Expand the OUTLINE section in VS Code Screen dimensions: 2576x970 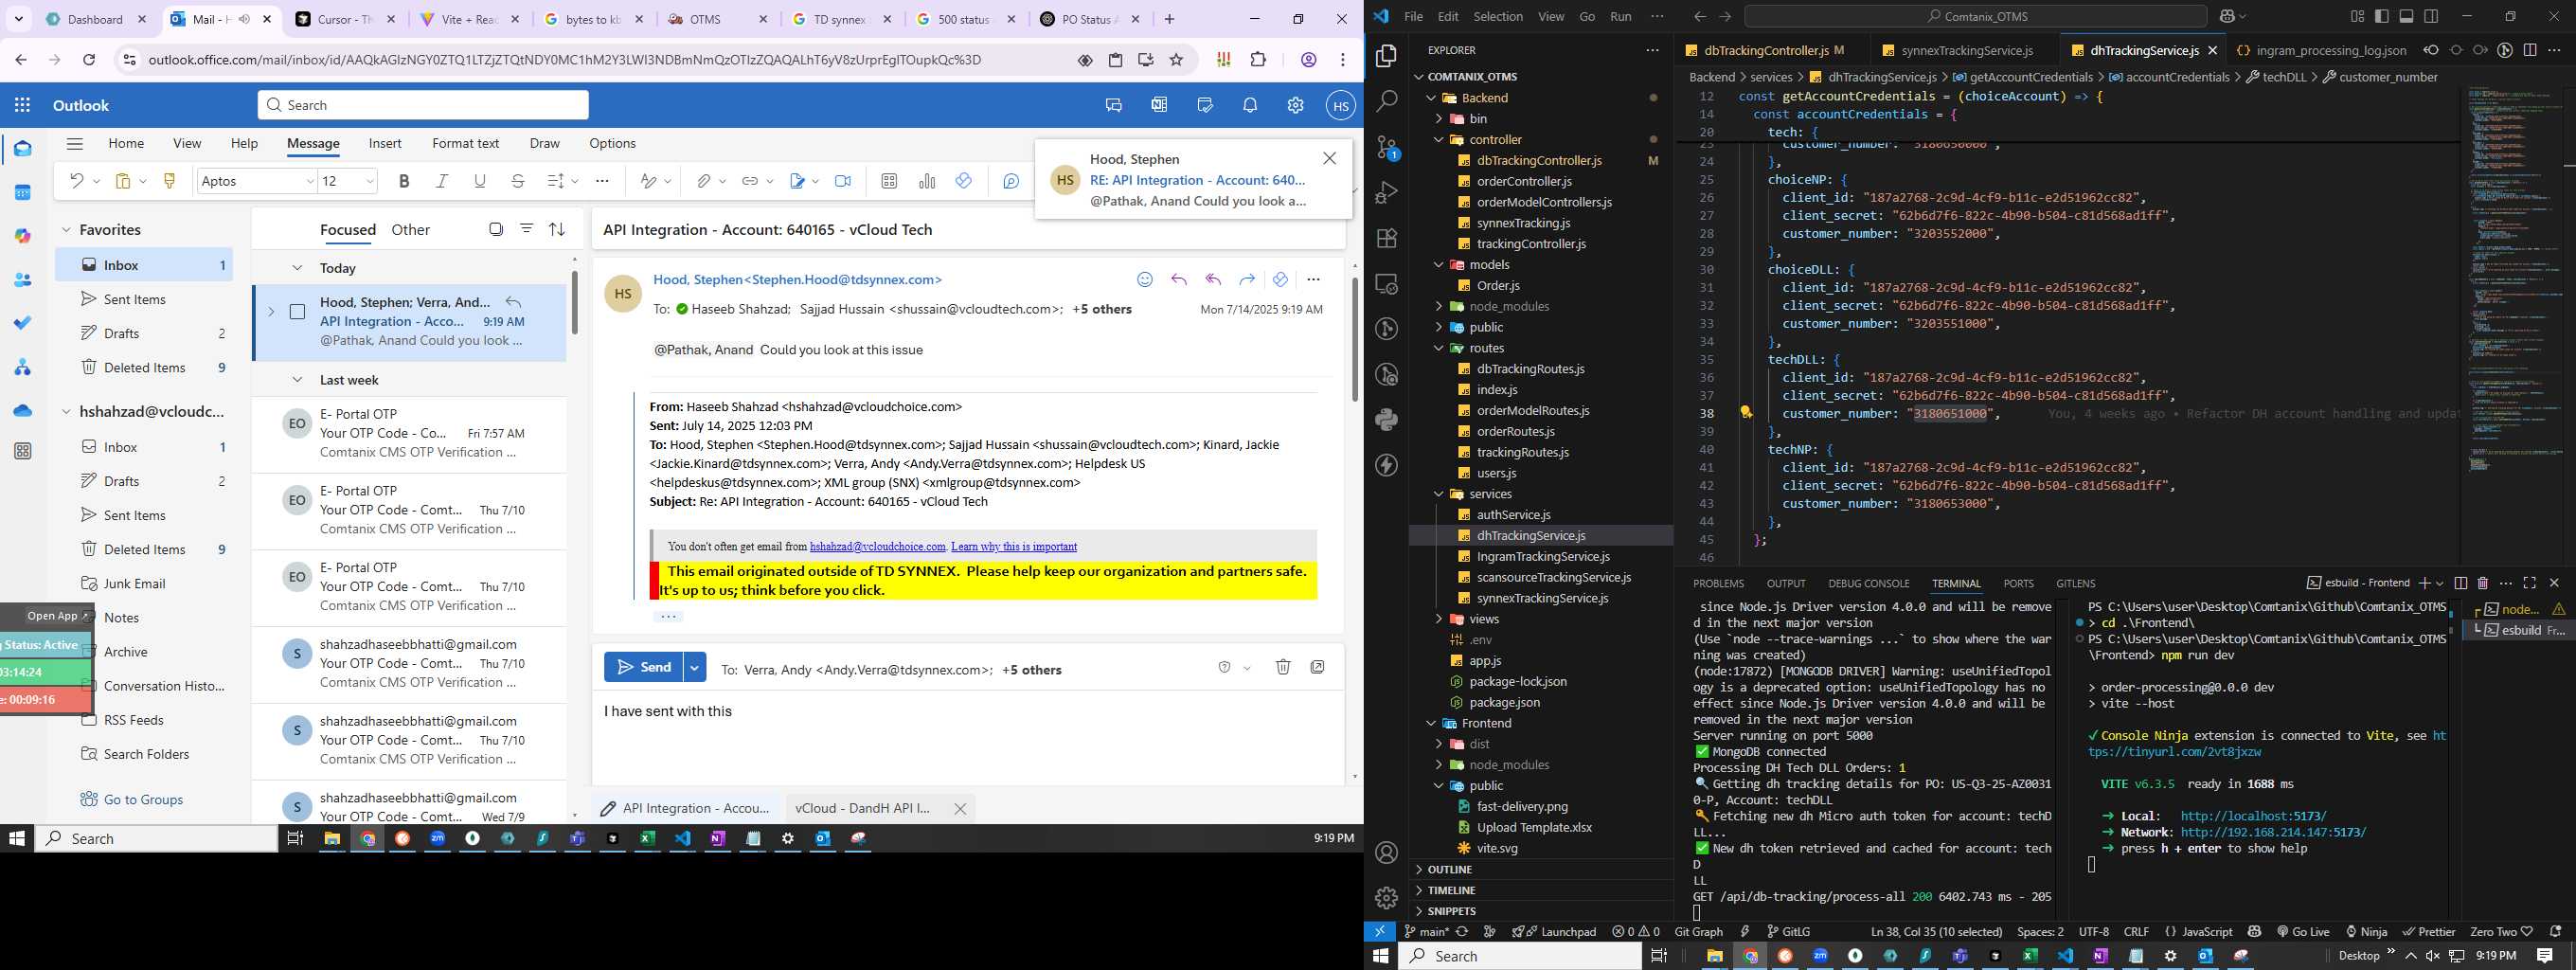coord(1449,869)
